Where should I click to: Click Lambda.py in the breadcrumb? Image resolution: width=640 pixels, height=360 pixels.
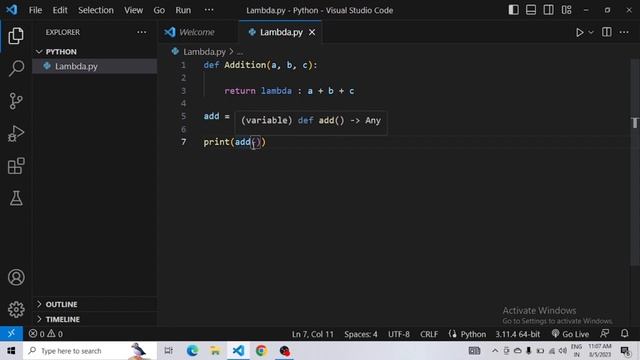(x=204, y=51)
